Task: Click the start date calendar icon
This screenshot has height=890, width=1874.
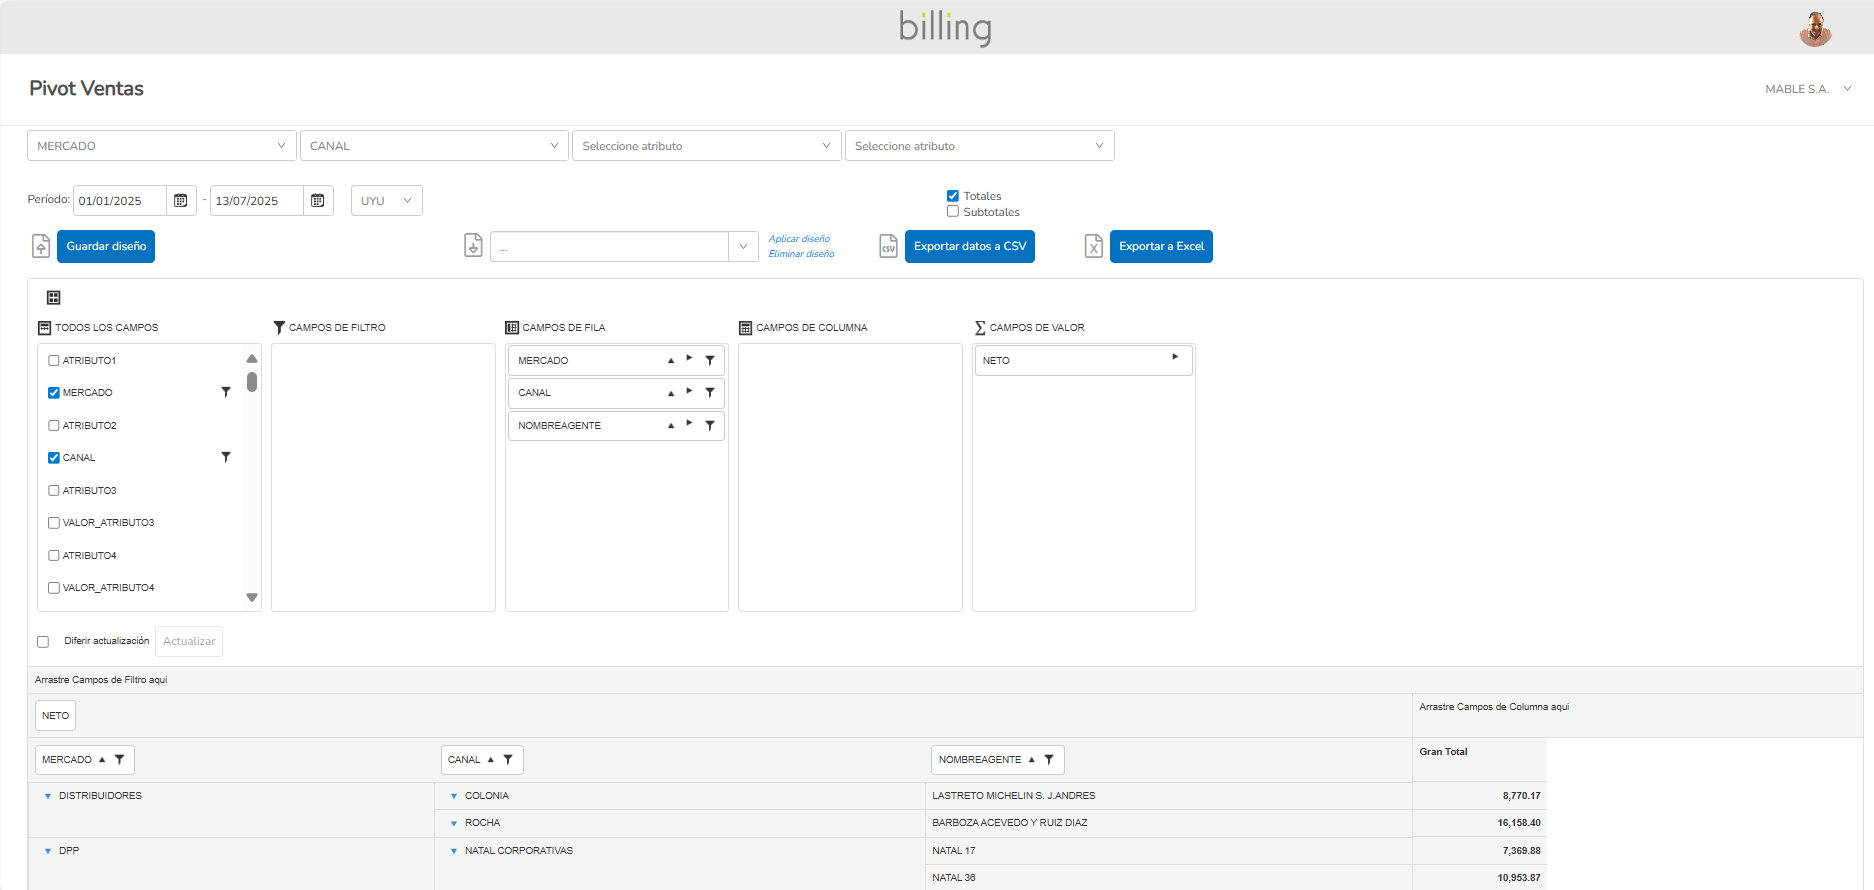Action: tap(180, 201)
